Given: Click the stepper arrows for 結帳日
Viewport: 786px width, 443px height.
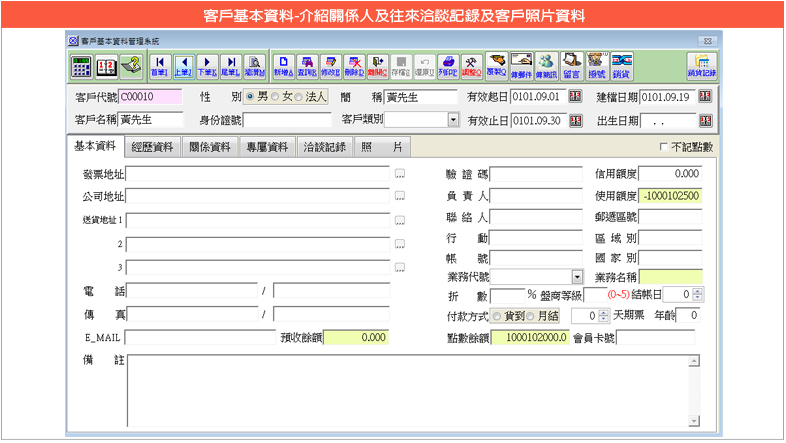Looking at the screenshot, I should pos(698,295).
